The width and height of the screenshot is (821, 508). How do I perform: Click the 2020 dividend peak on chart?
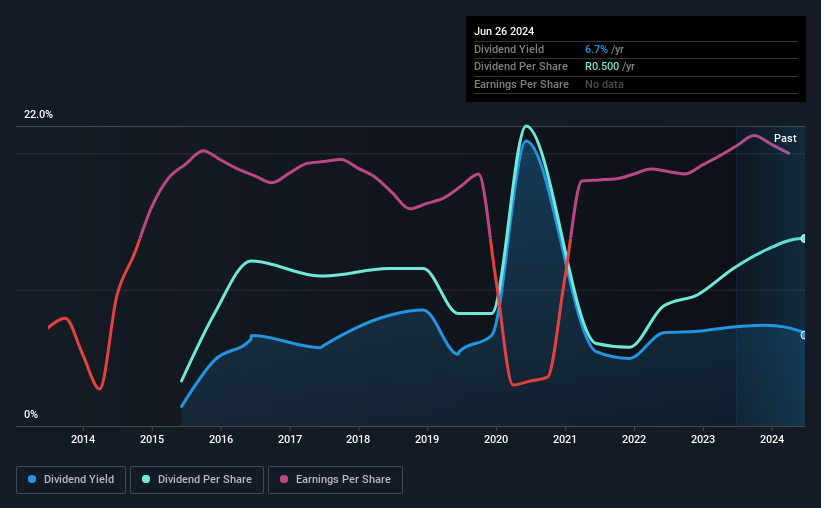pyautogui.click(x=526, y=127)
